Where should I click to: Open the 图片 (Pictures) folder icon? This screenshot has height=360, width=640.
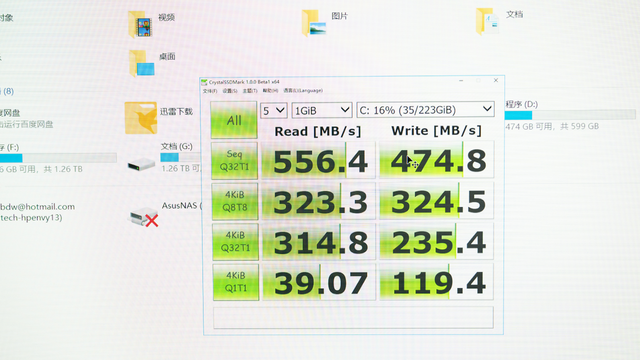point(314,23)
